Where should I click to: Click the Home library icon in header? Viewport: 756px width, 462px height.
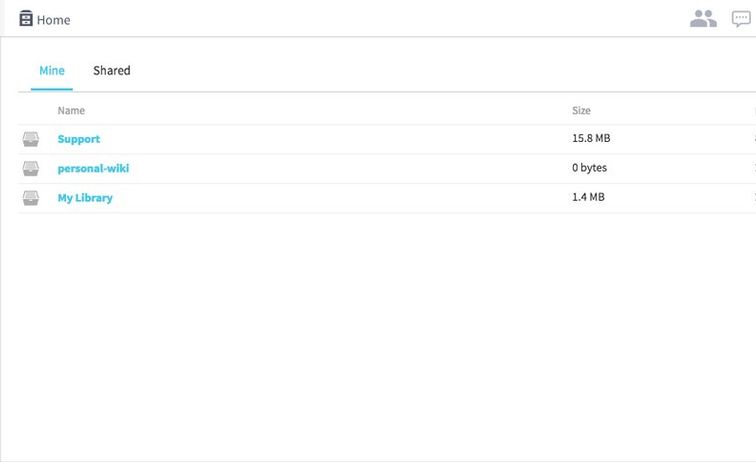tap(26, 19)
